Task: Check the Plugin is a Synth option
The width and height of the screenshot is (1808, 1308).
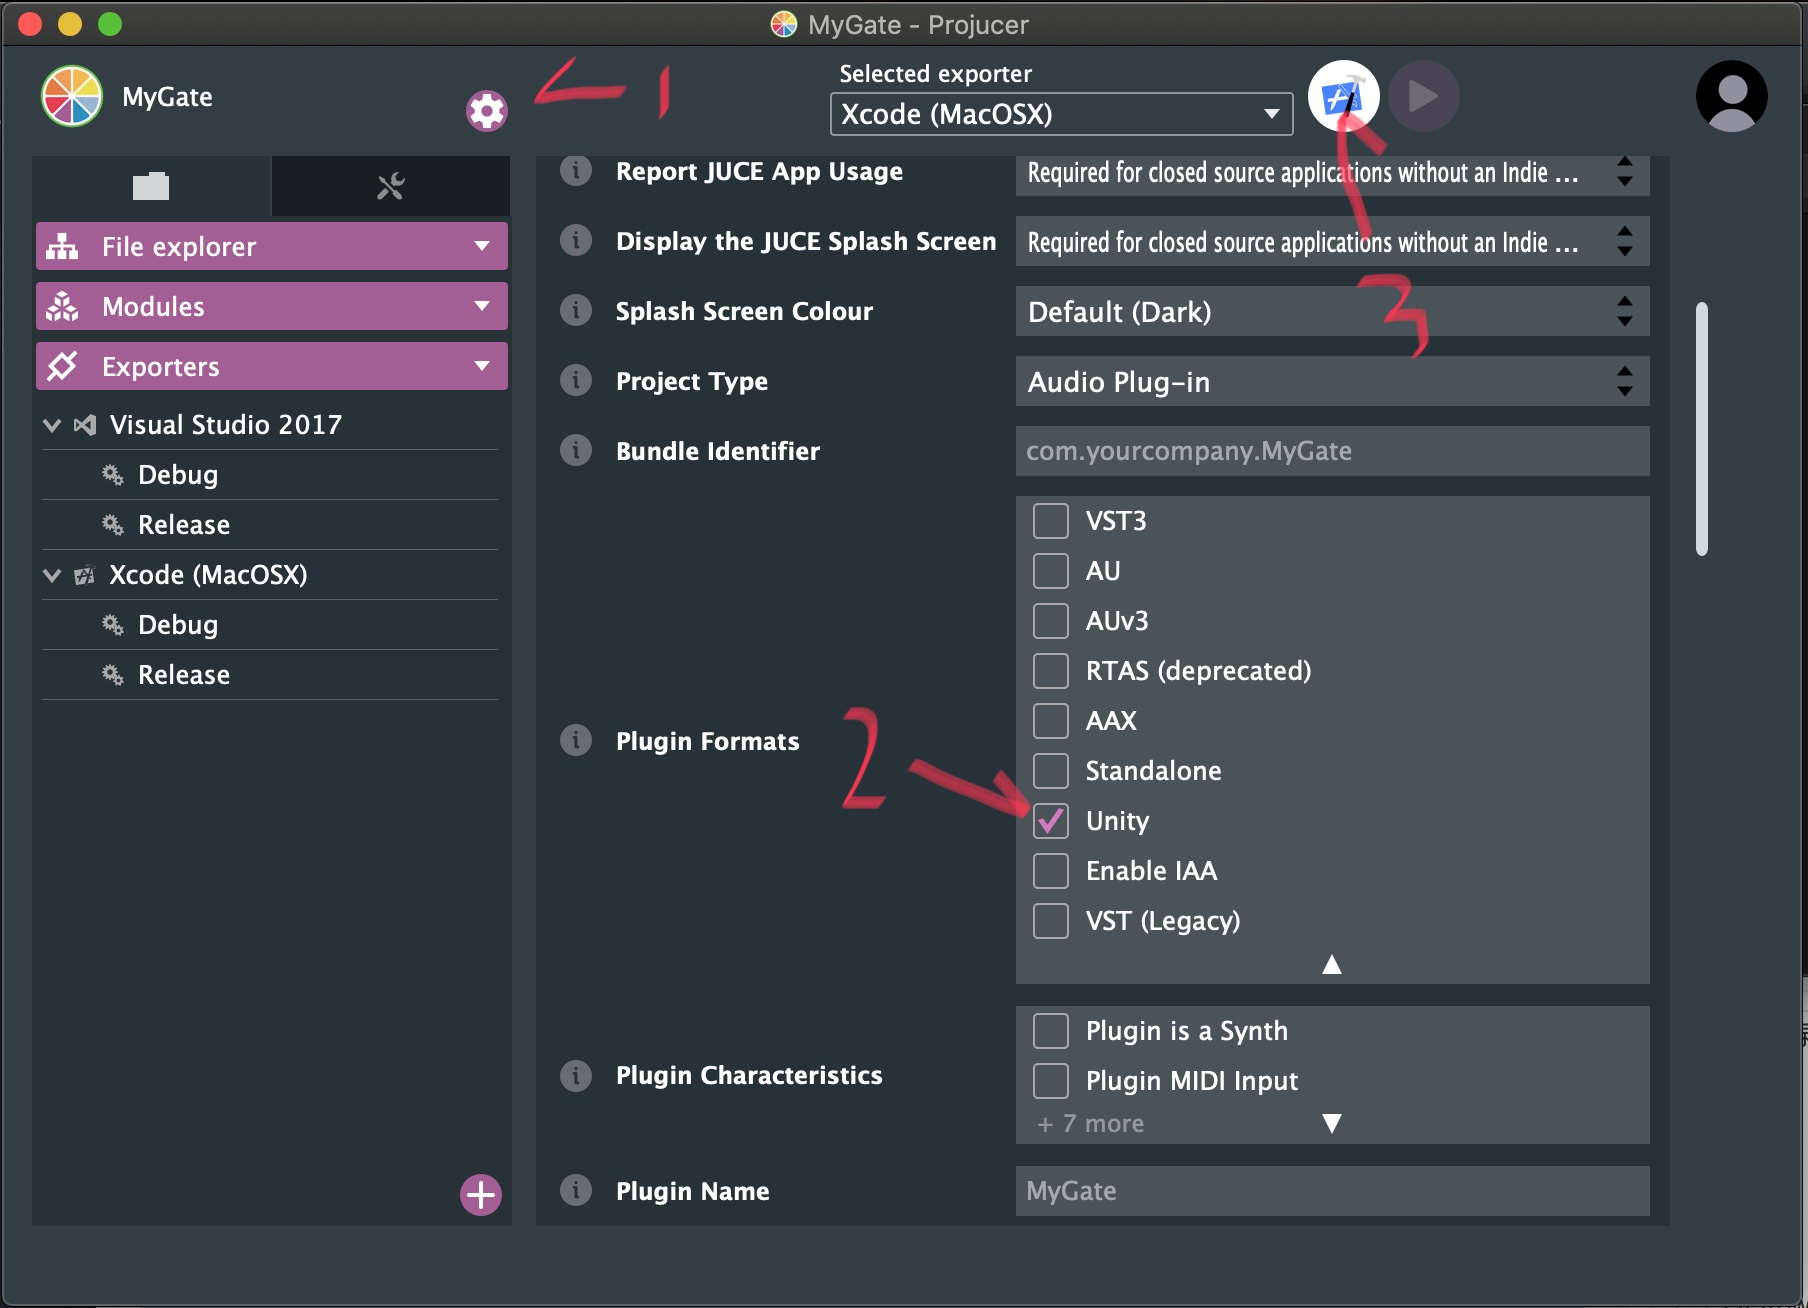Action: pos(1051,1031)
